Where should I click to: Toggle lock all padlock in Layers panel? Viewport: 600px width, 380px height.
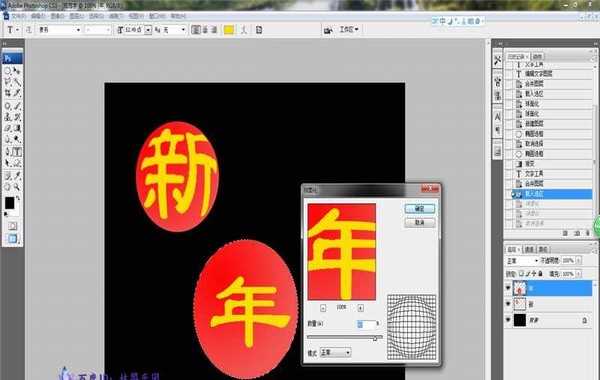(540, 274)
